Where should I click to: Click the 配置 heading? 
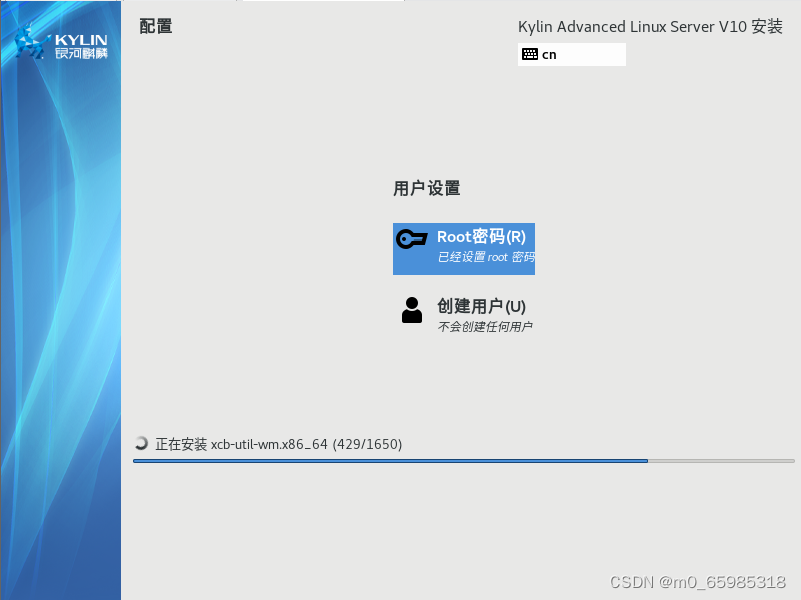[x=156, y=26]
